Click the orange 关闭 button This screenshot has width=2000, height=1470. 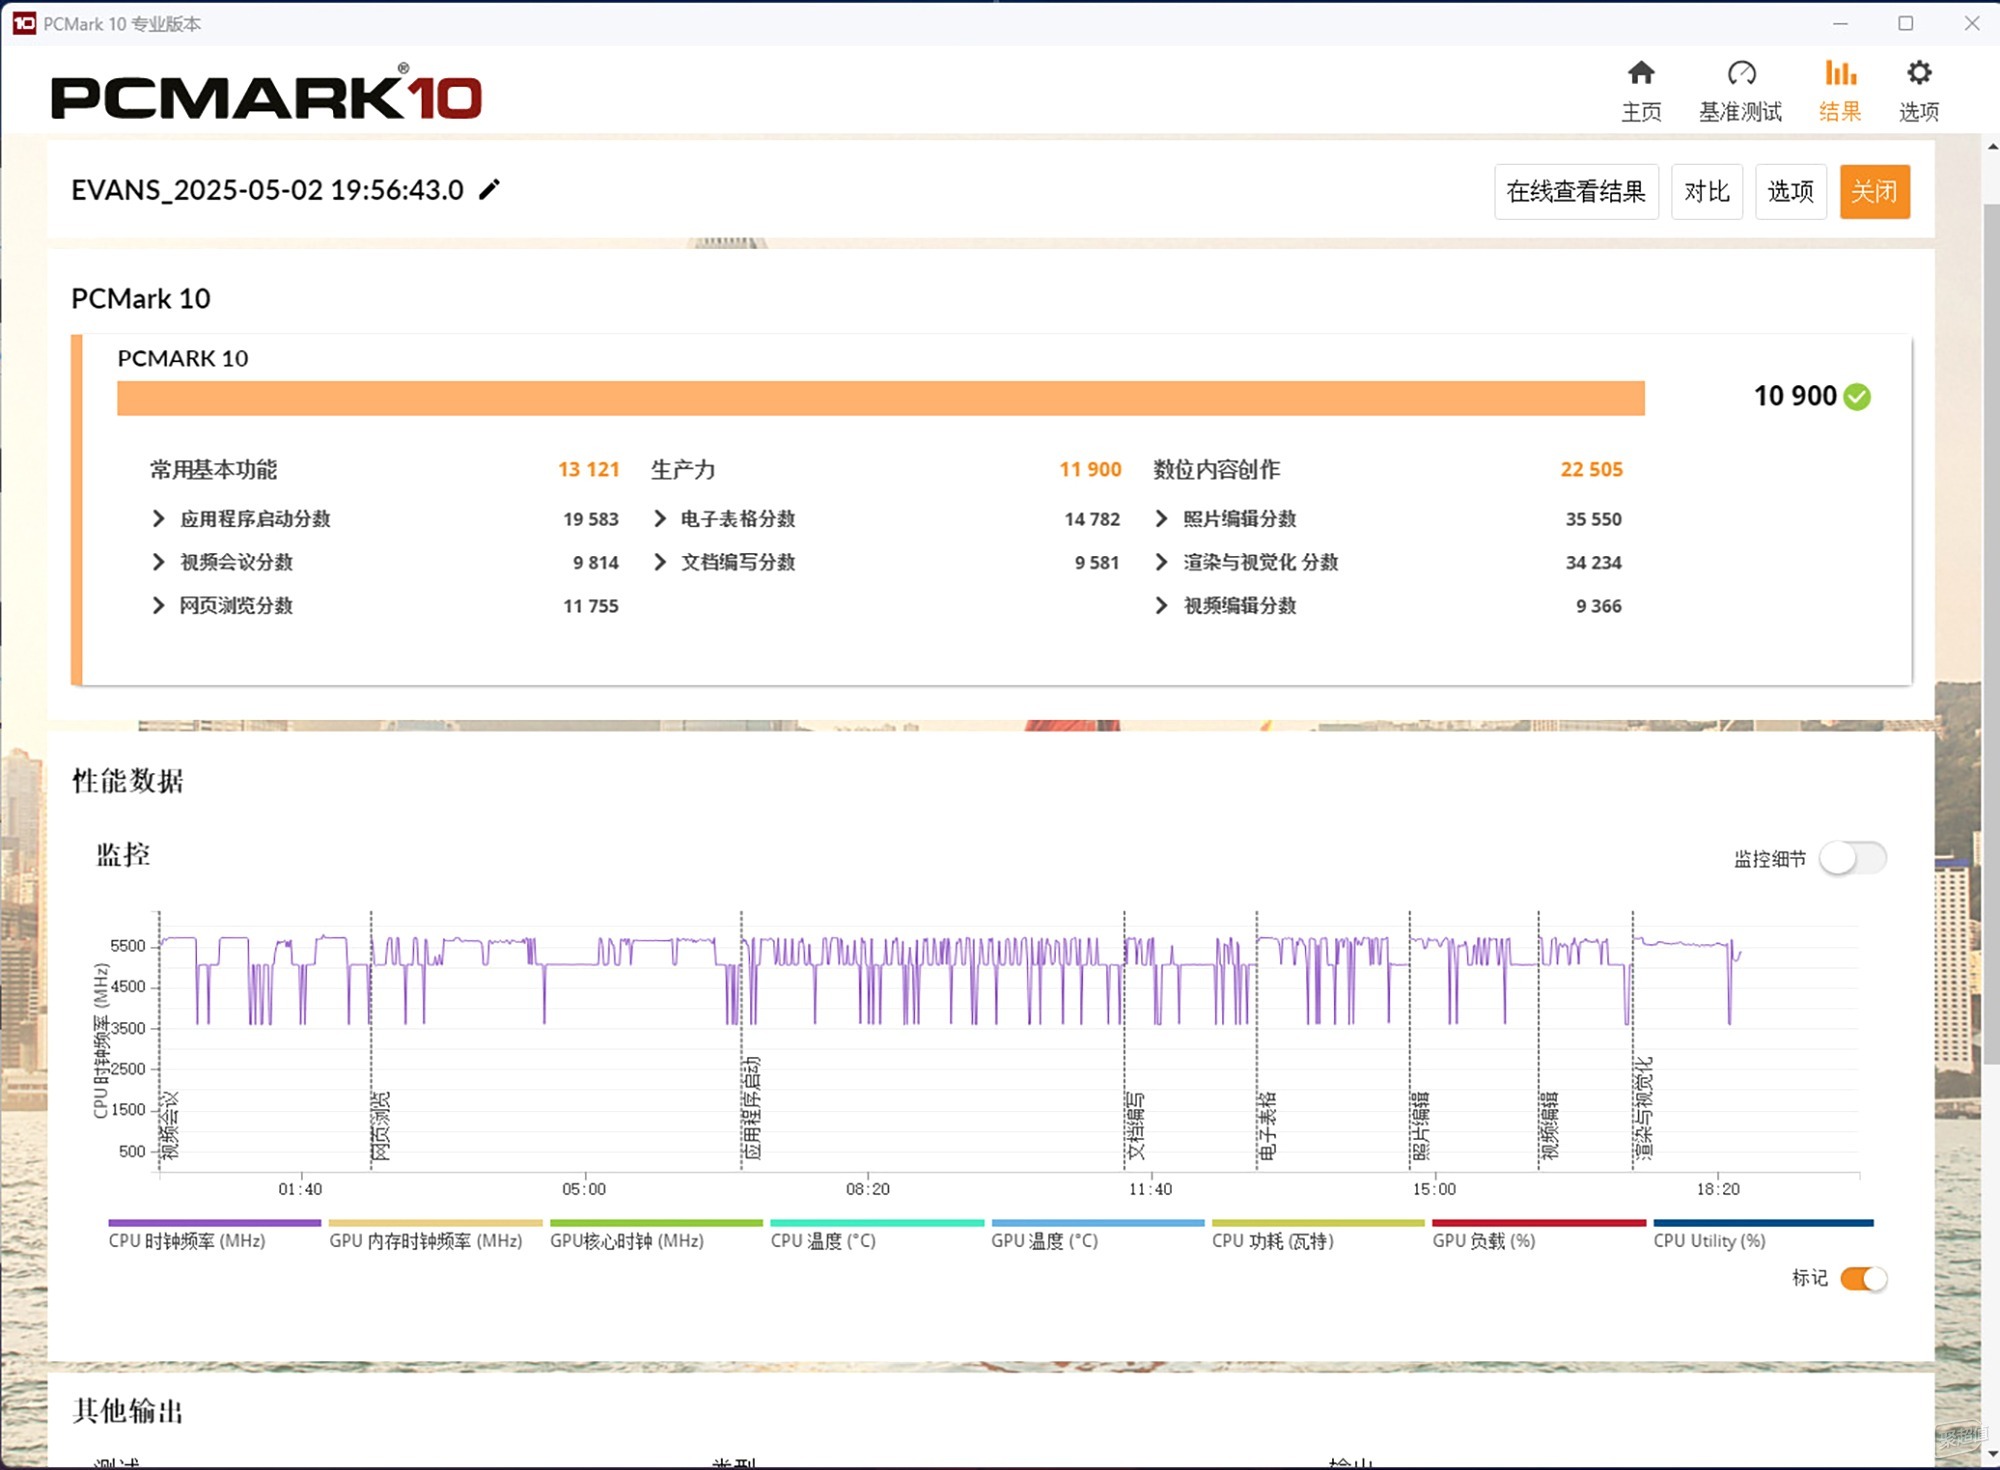[x=1874, y=191]
